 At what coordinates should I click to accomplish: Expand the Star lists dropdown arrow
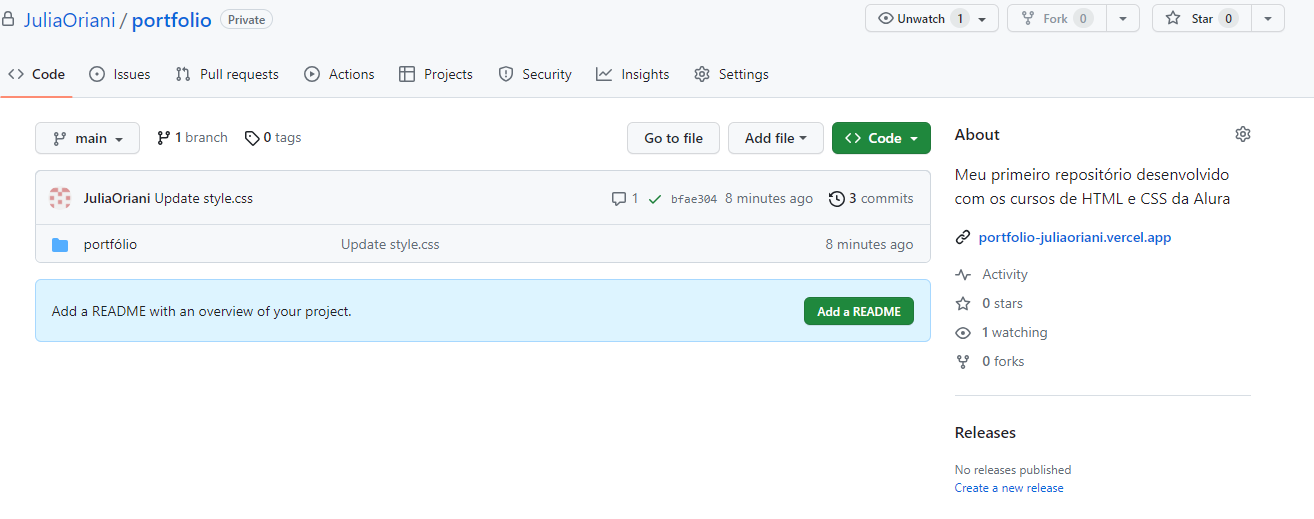[1268, 19]
